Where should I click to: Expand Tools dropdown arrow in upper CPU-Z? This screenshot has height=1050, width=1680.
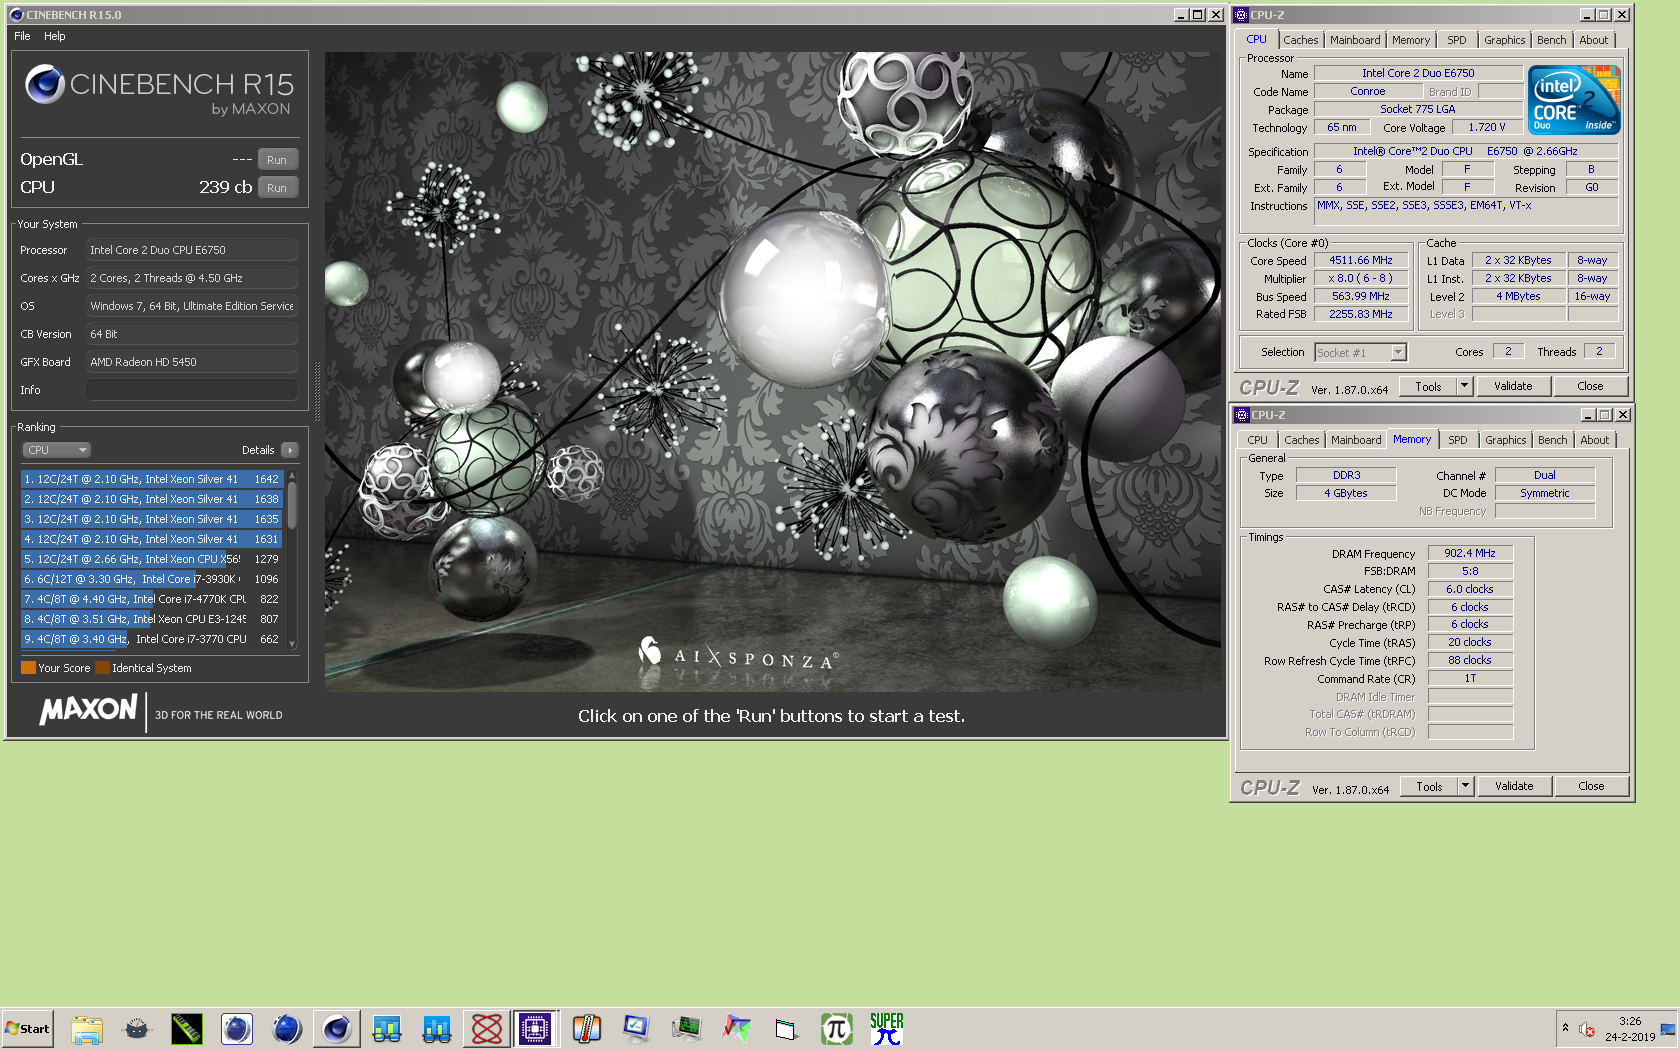pos(1465,387)
